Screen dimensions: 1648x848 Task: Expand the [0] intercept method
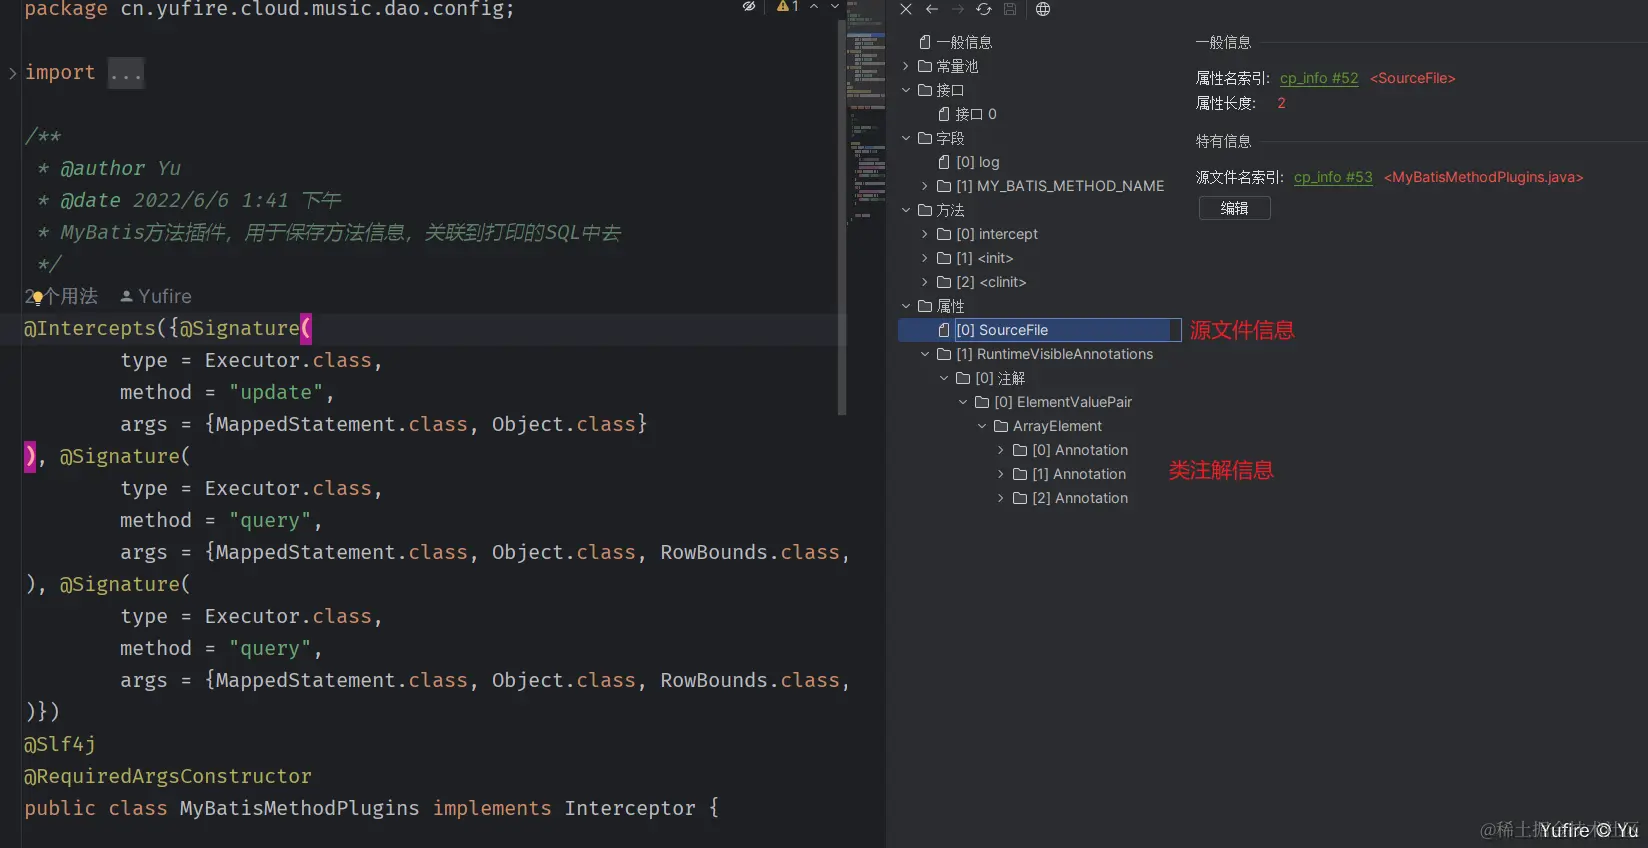tap(925, 234)
